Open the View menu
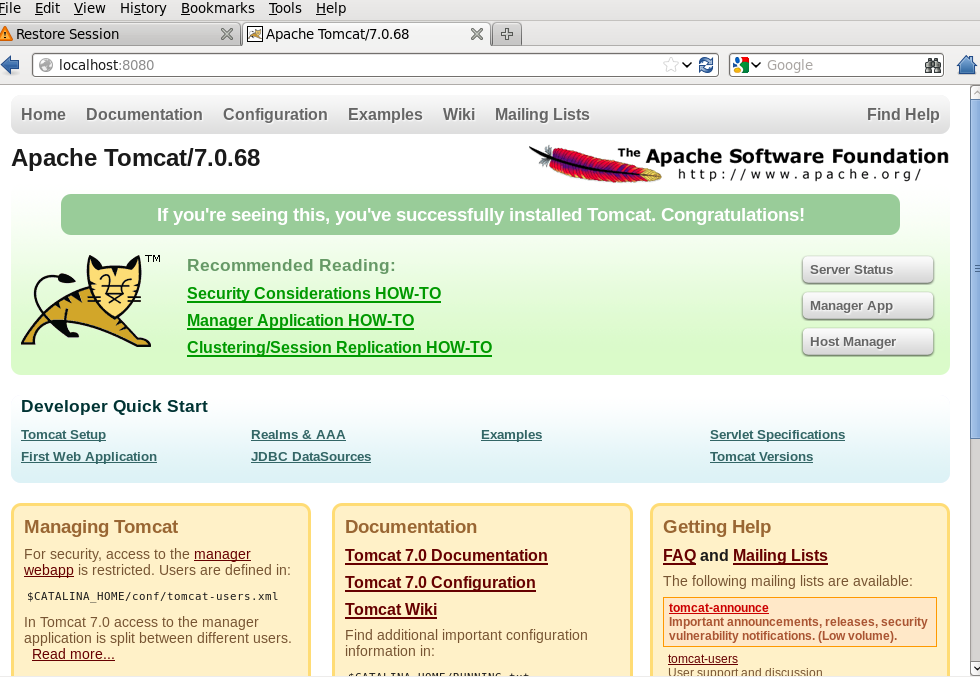 point(89,8)
